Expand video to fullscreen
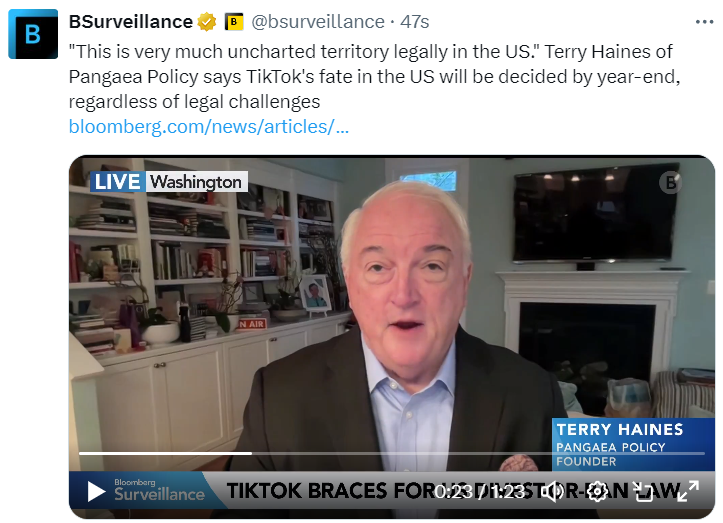Screen dimensions: 723x523 coord(688,491)
